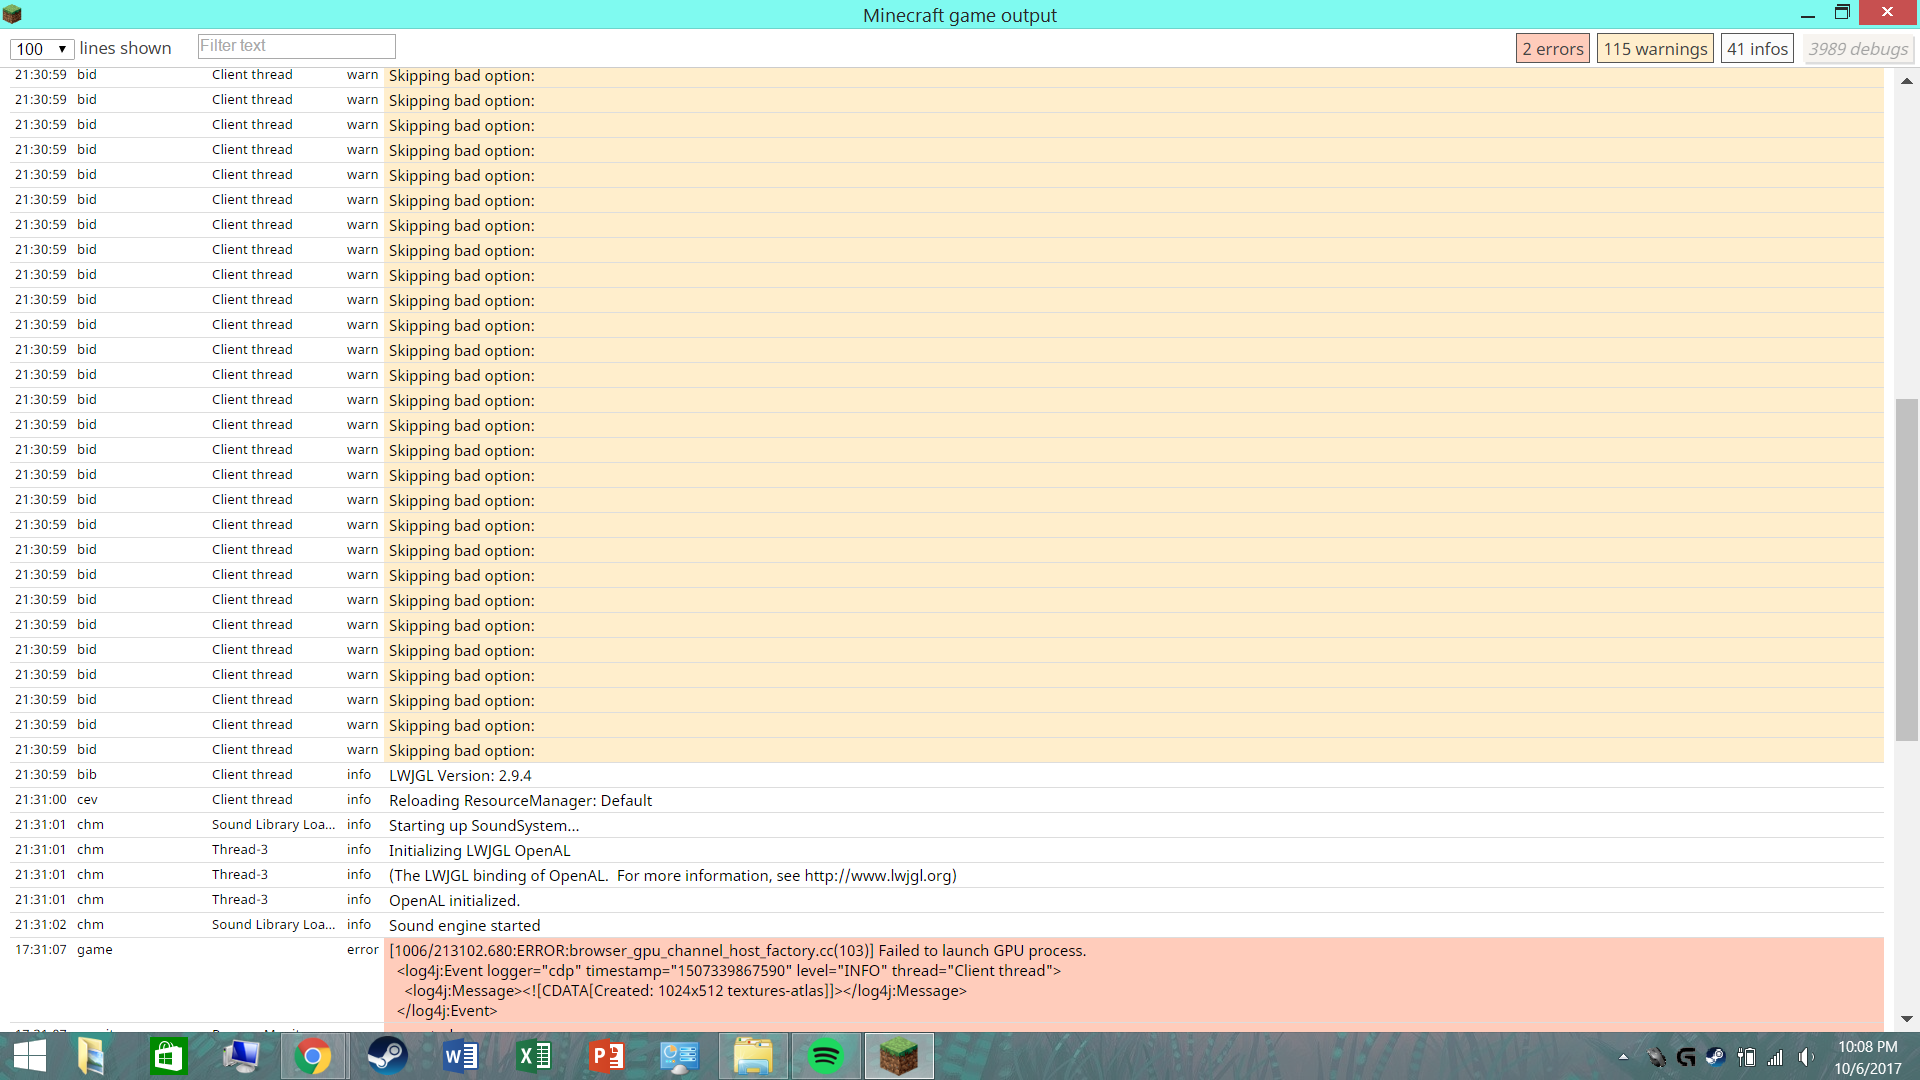The height and width of the screenshot is (1080, 1920).
Task: Toggle the 115 warnings filter
Action: tap(1654, 49)
